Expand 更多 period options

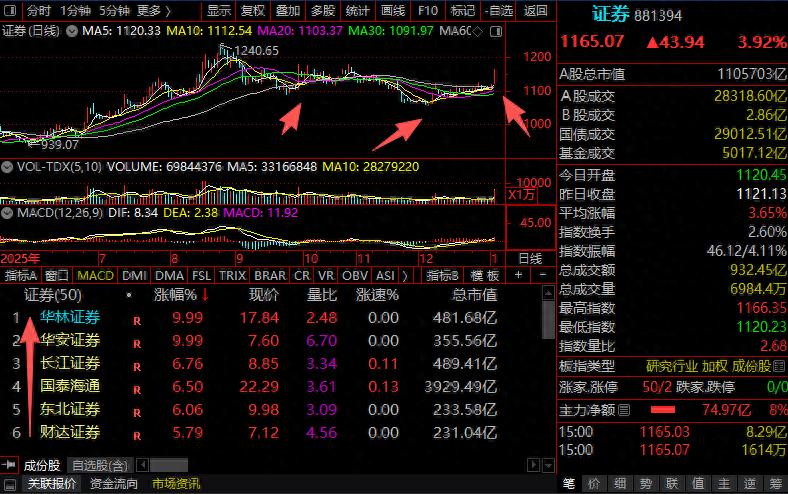(x=154, y=11)
